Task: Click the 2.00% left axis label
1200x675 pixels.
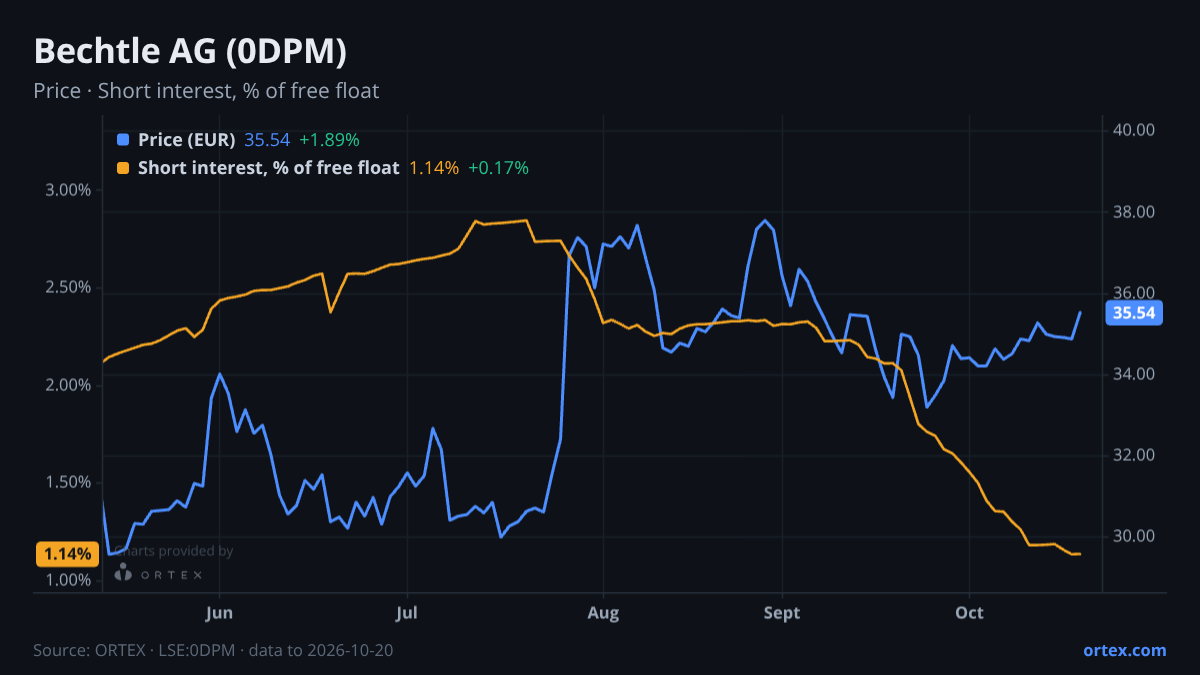Action: click(68, 385)
